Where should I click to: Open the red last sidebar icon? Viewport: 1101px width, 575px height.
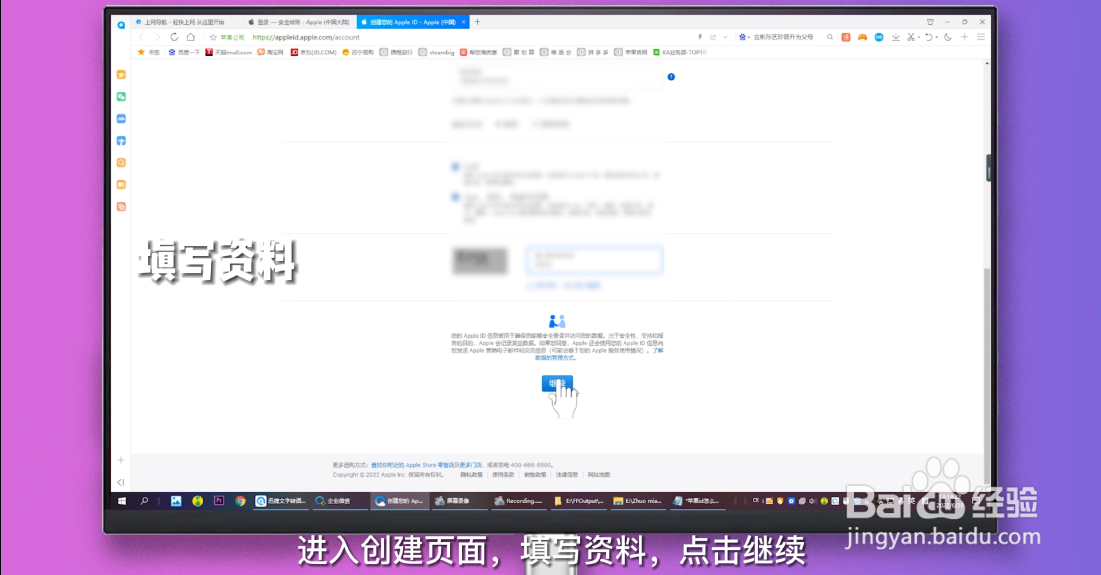[x=121, y=206]
